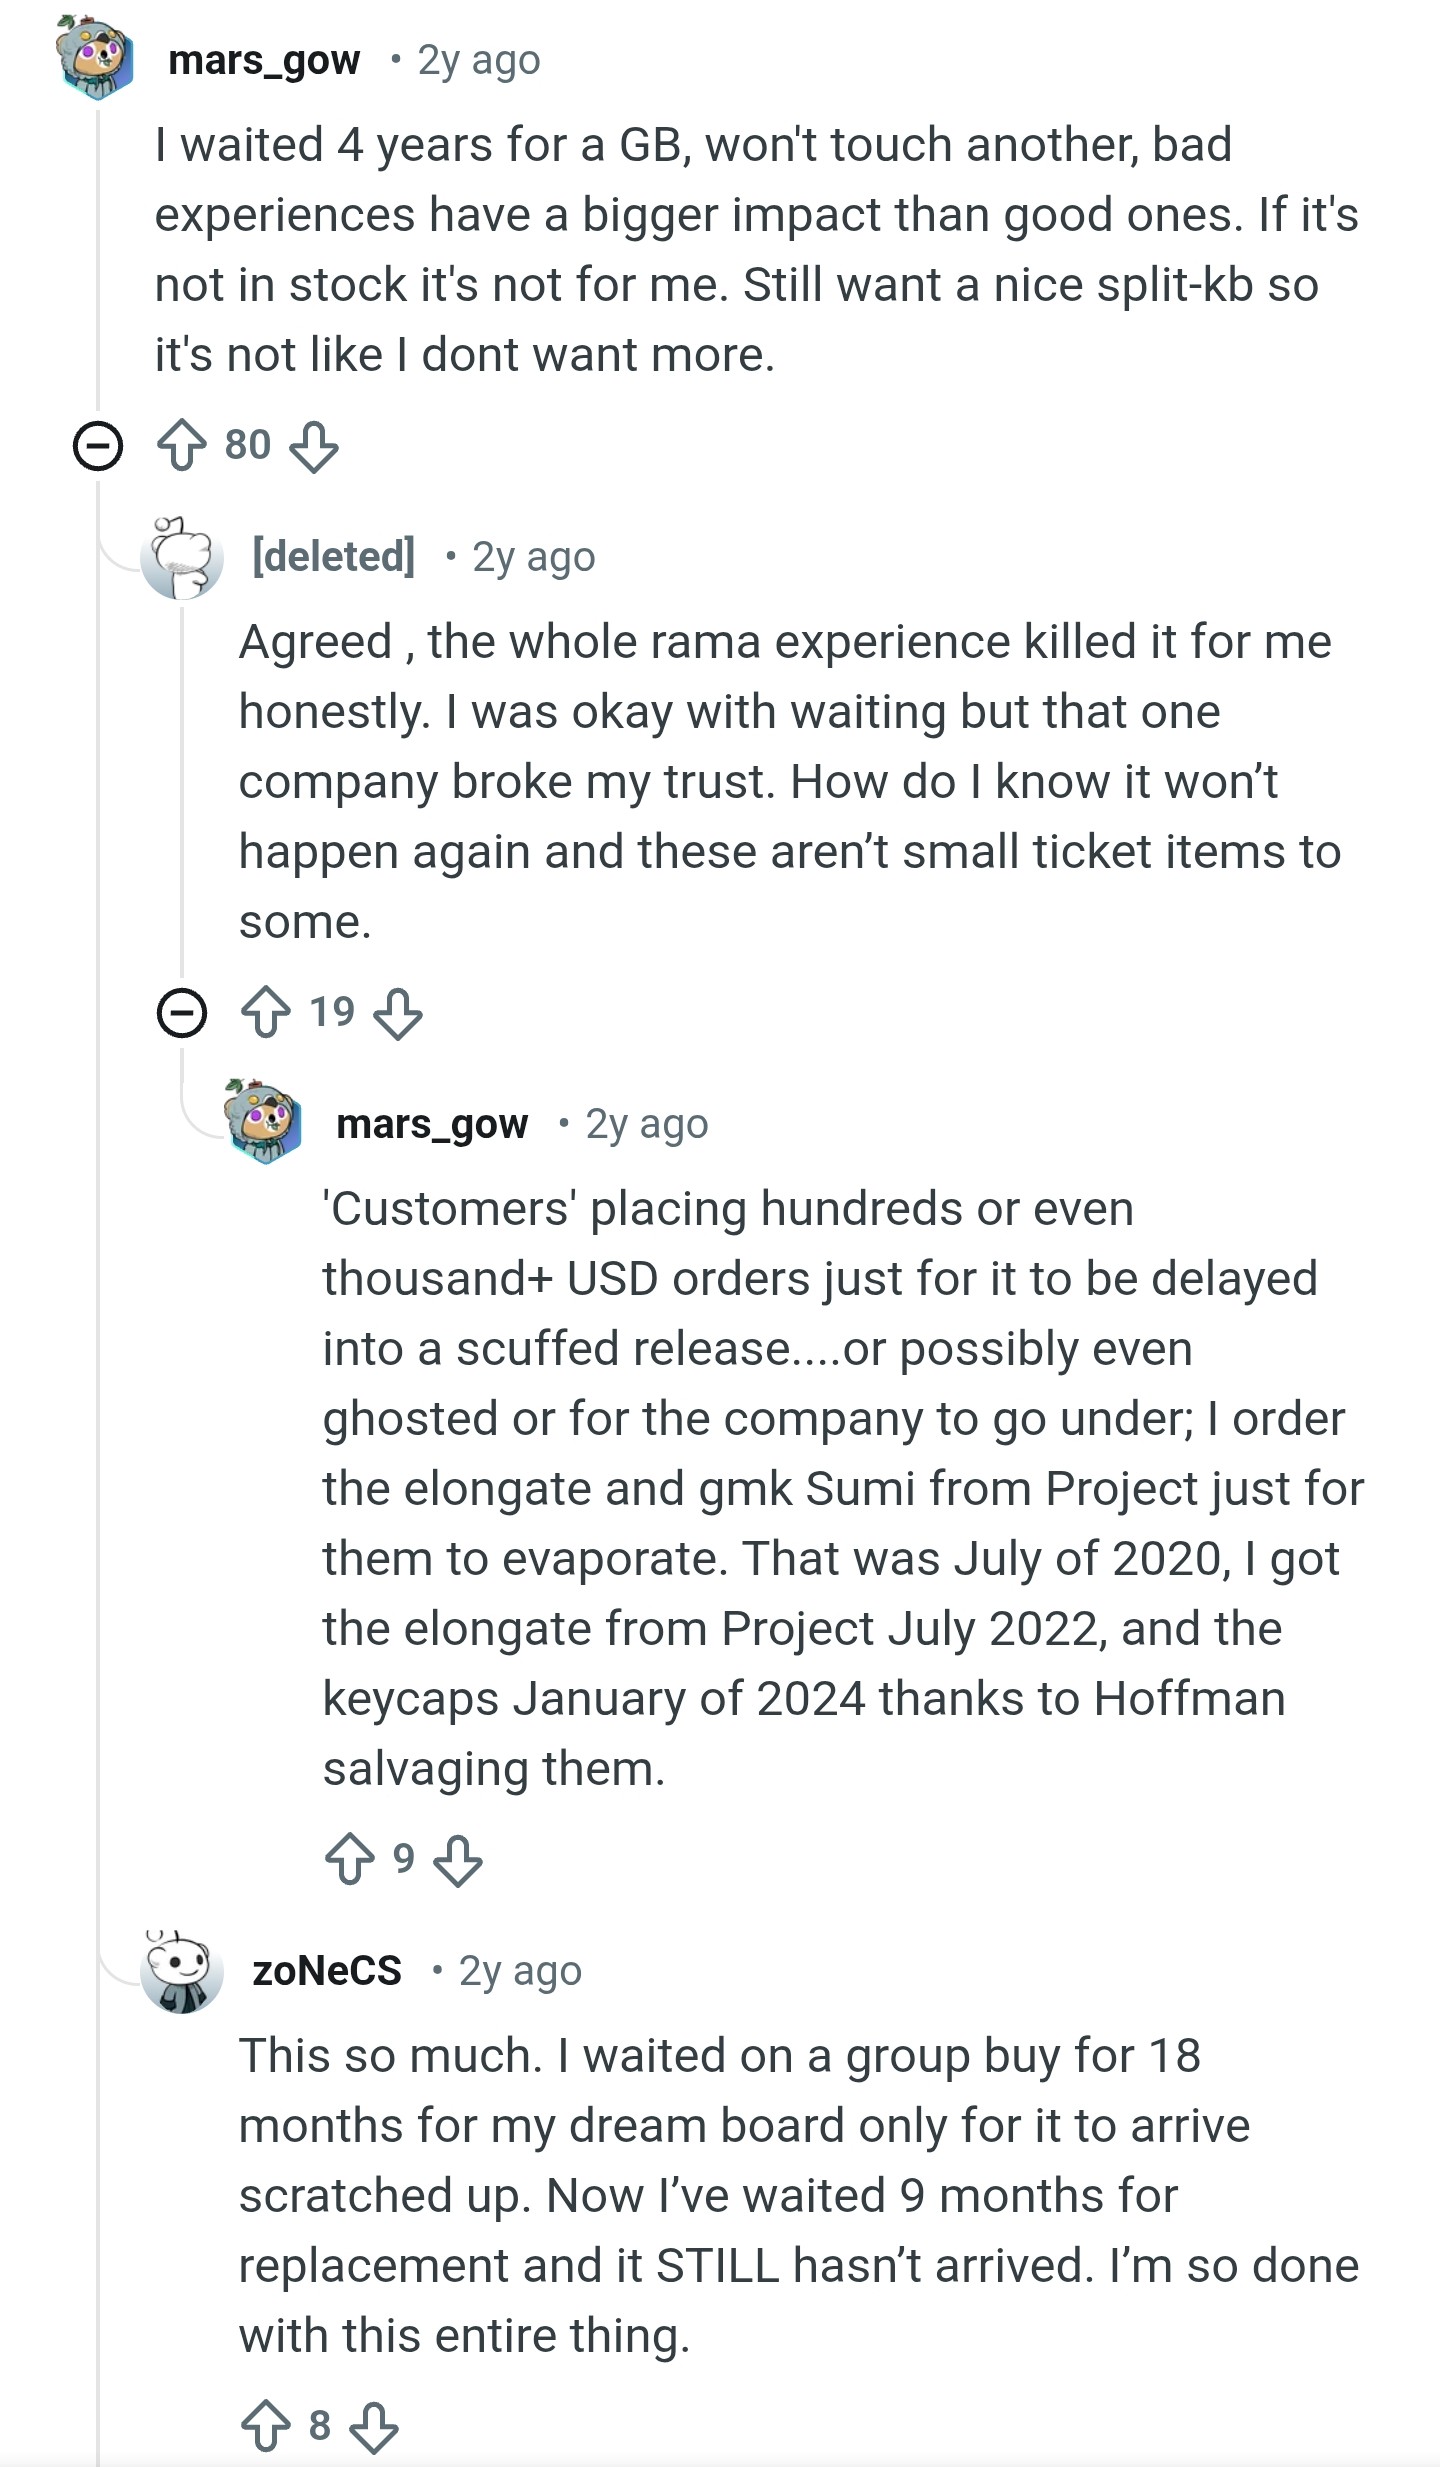Click mars_gow's avatar on the nested reply

pos(264,1122)
